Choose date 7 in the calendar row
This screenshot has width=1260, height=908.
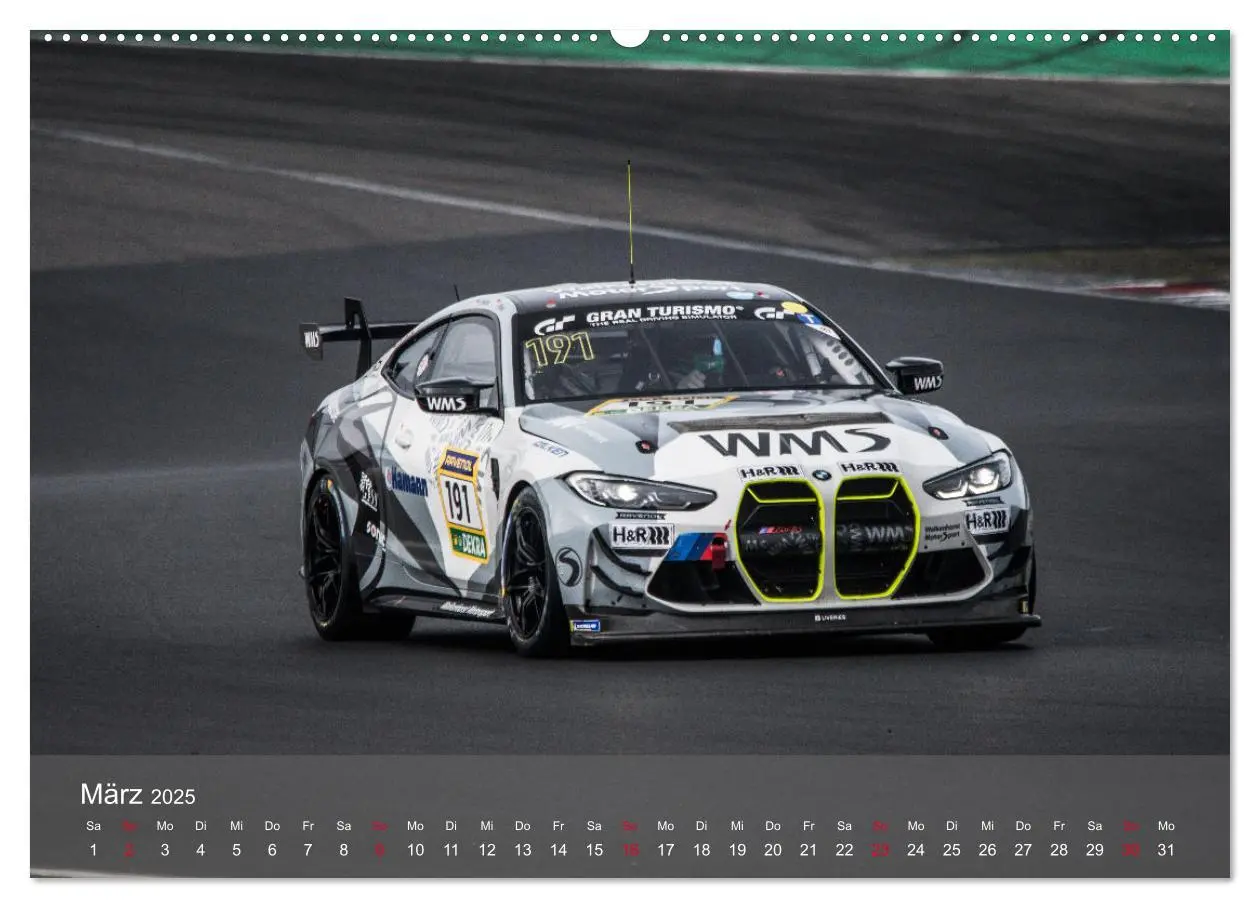[308, 850]
